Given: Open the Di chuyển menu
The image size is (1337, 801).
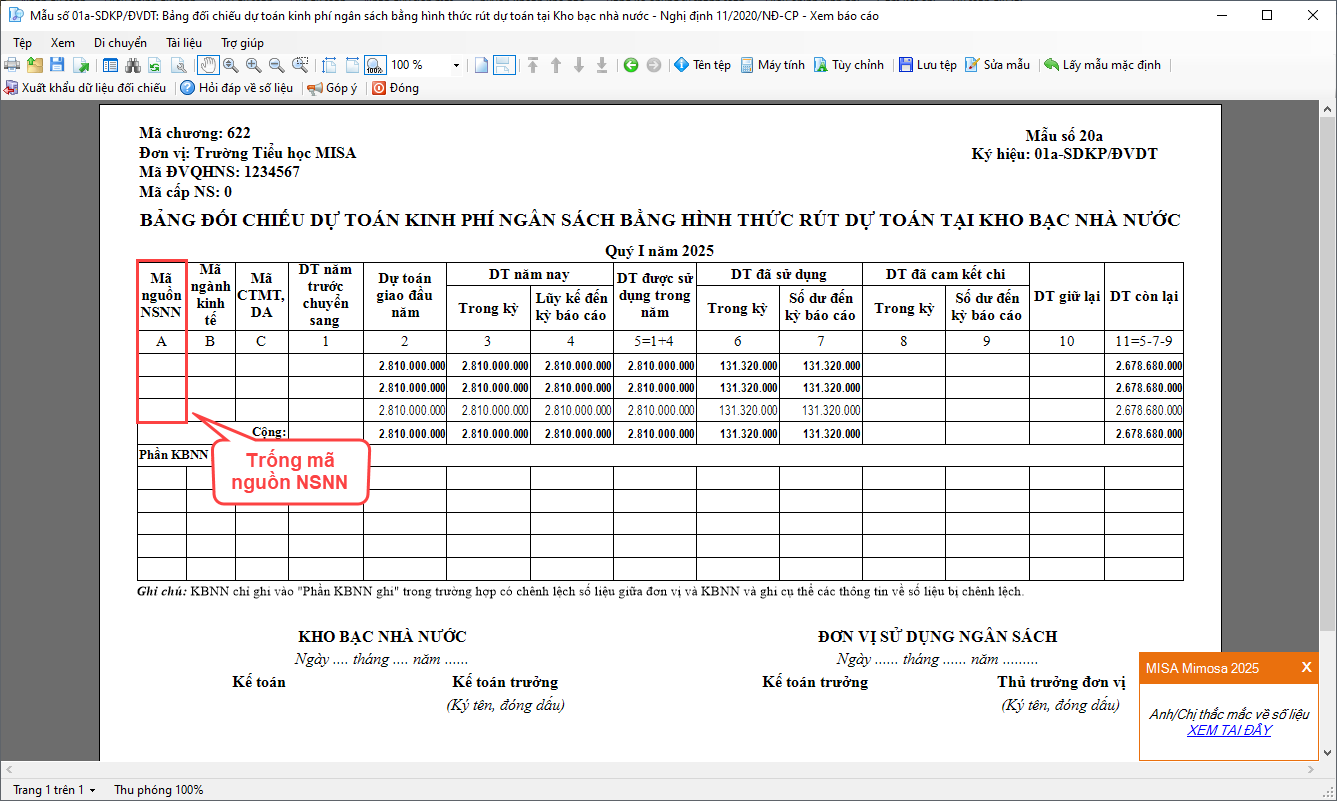Looking at the screenshot, I should 120,43.
